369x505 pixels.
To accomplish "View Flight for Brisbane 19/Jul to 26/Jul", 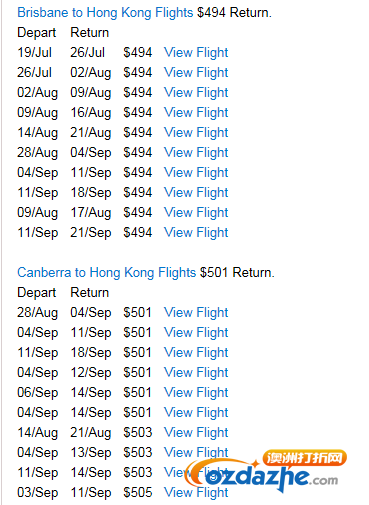I will click(x=196, y=53).
